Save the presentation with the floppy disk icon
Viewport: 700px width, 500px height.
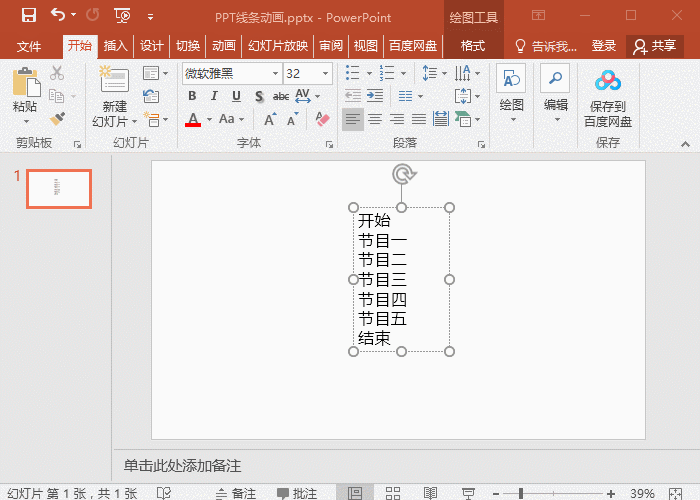click(29, 16)
